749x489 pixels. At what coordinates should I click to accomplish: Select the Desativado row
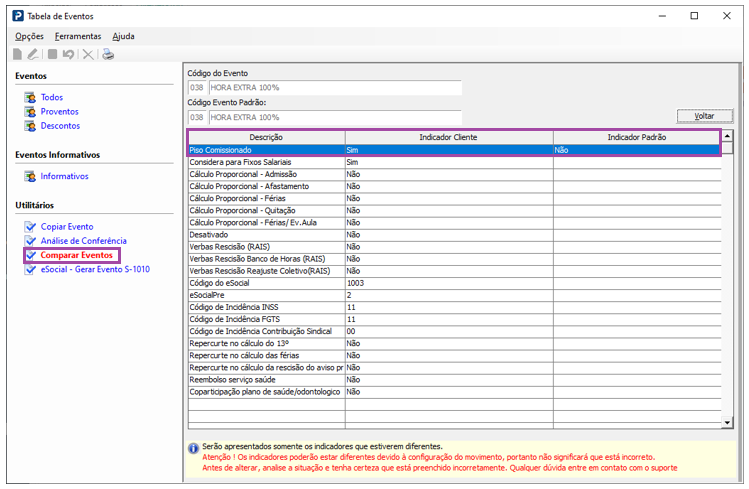click(454, 235)
